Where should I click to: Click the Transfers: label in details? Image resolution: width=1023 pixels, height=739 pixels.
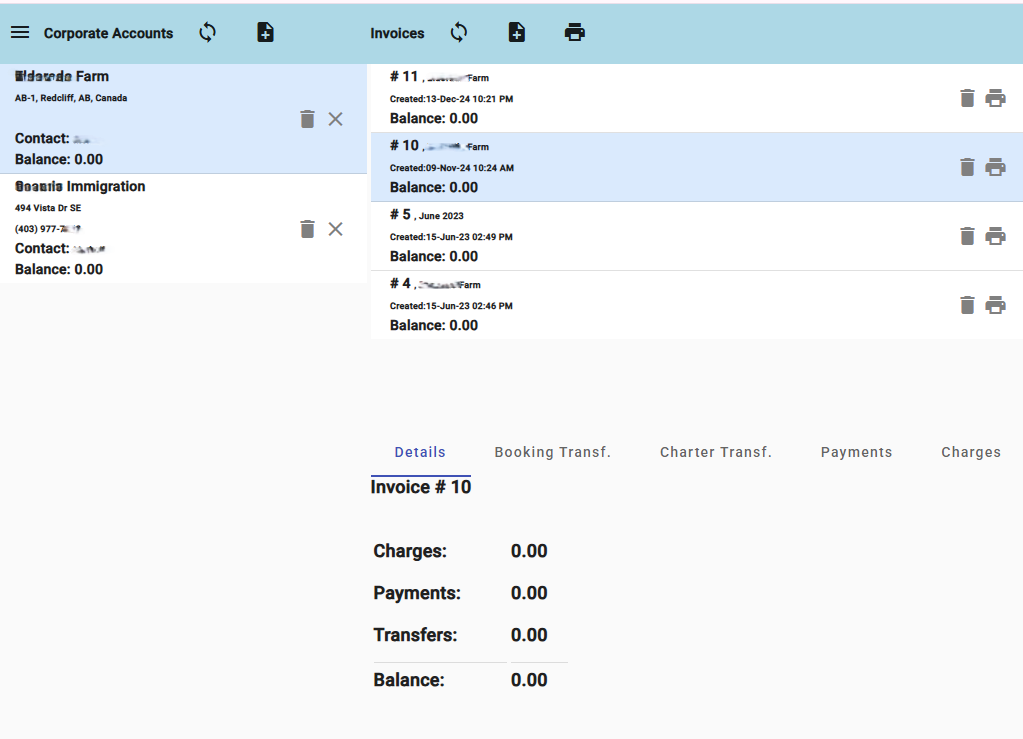415,635
